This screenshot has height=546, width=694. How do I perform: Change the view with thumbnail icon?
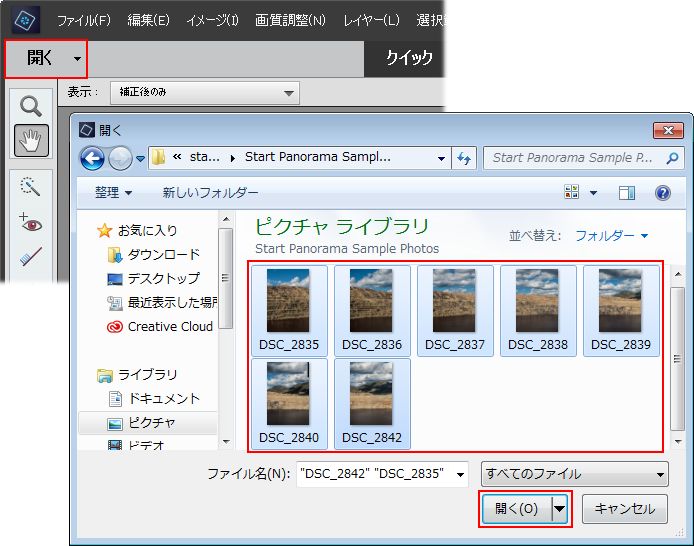click(571, 192)
